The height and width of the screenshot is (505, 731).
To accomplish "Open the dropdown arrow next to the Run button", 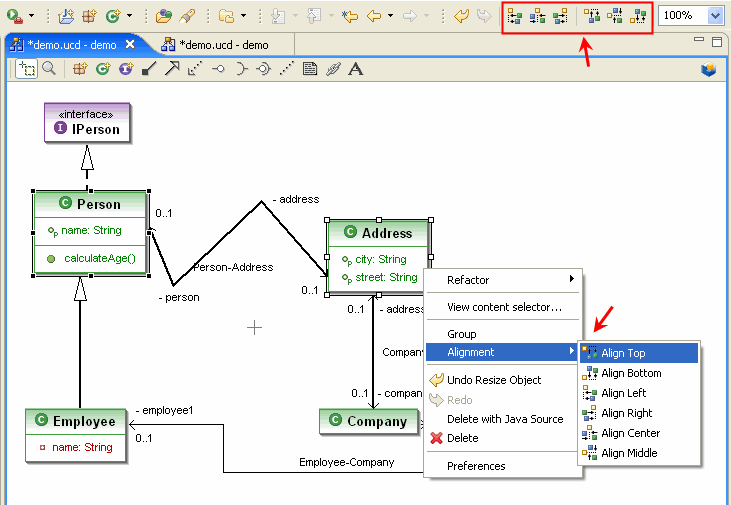I will [31, 16].
